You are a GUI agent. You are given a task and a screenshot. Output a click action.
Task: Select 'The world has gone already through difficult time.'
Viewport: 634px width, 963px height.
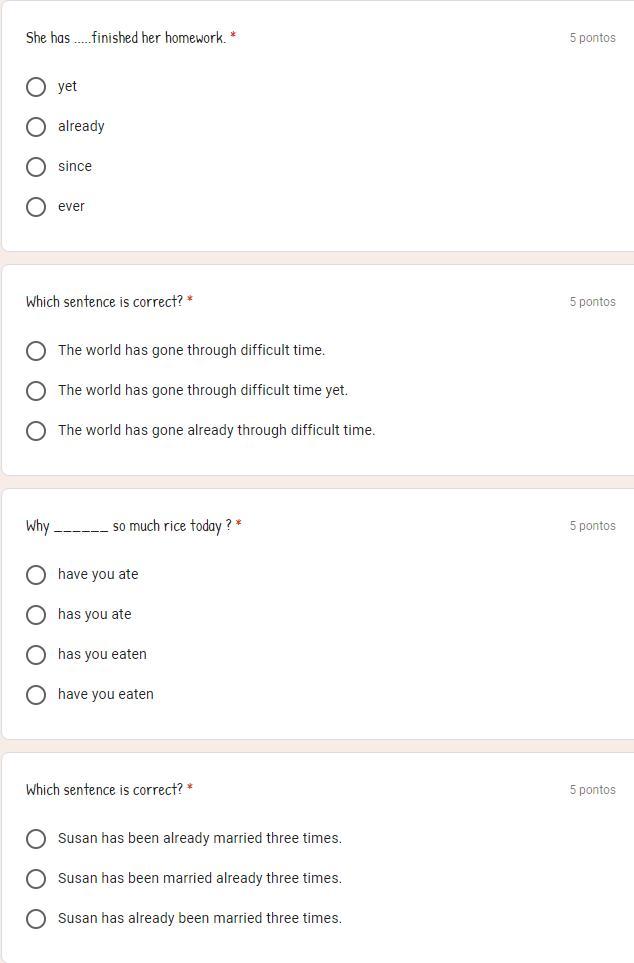pos(36,431)
